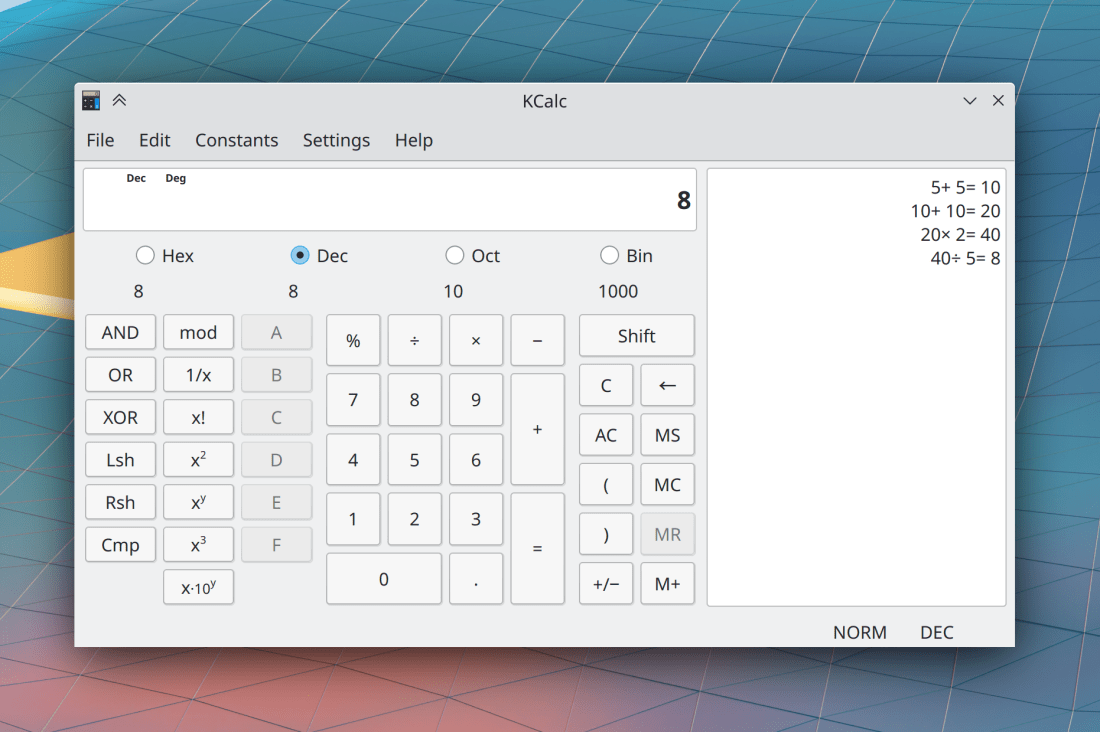Click the history entry 20× 2= 40
This screenshot has width=1100, height=732.
pos(959,235)
